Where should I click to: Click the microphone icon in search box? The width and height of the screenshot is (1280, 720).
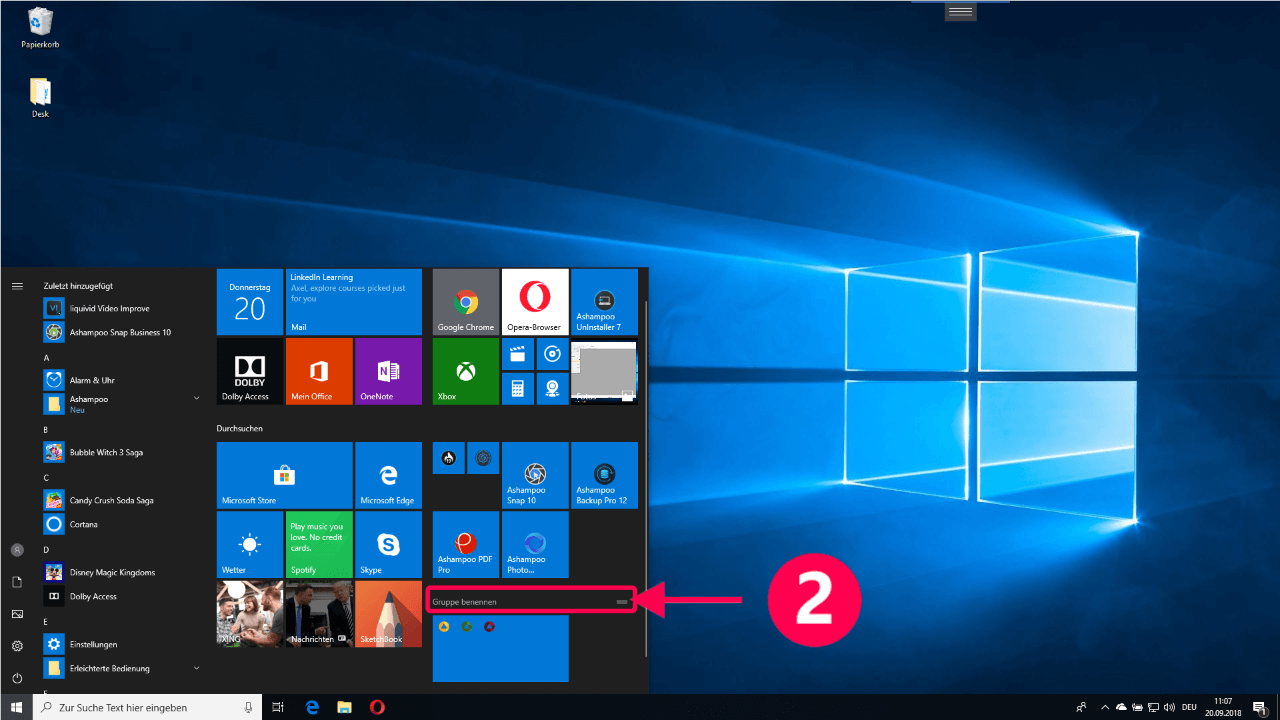248,707
